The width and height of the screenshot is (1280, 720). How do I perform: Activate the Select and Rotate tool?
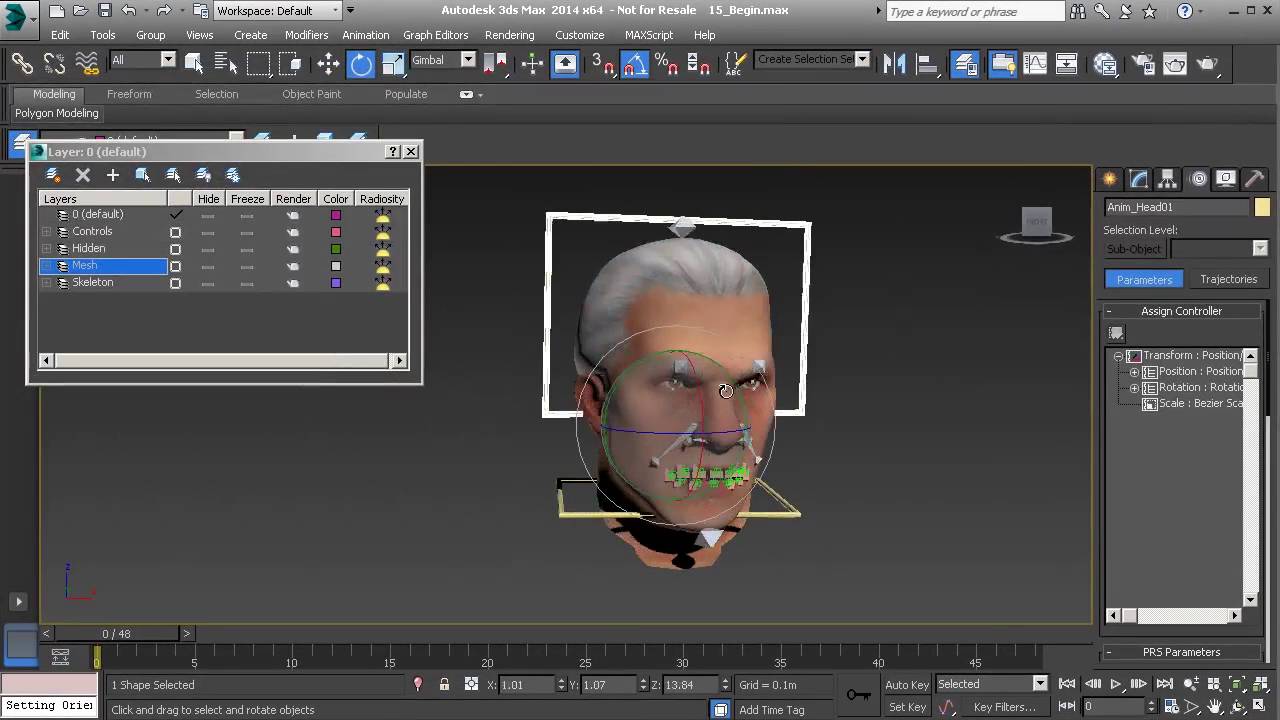point(361,63)
